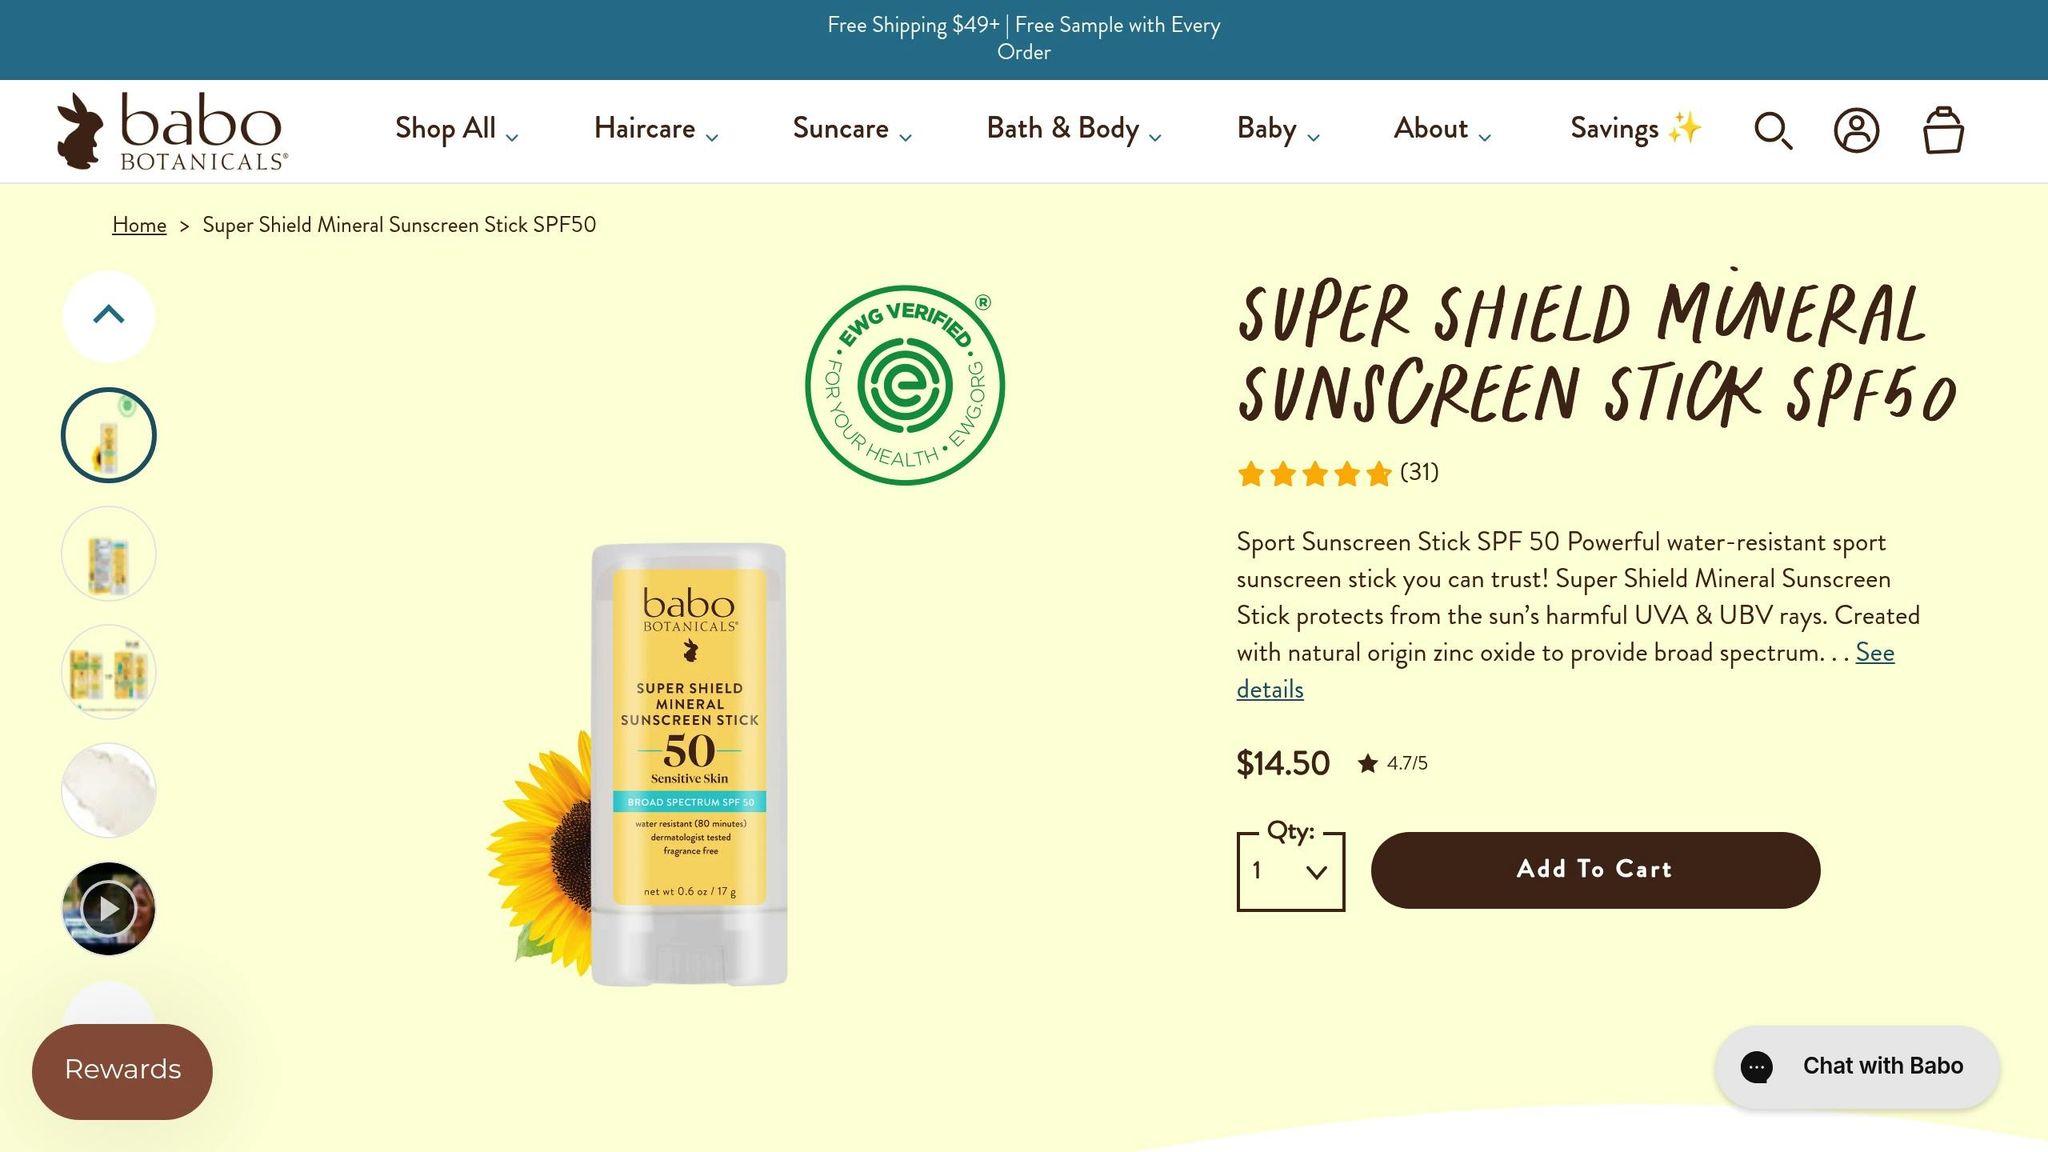Open the account profile icon
Viewport: 2048px width, 1152px height.
click(1857, 131)
